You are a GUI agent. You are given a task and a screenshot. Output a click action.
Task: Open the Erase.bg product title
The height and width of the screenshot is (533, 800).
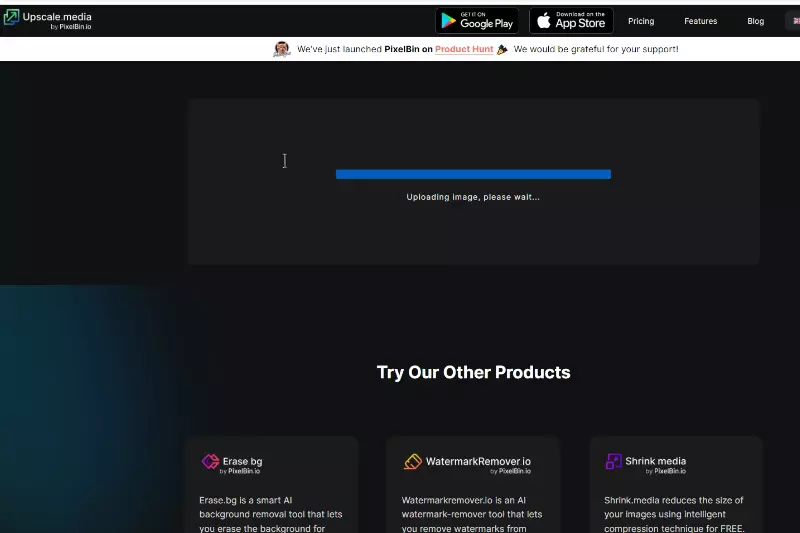tap(242, 462)
